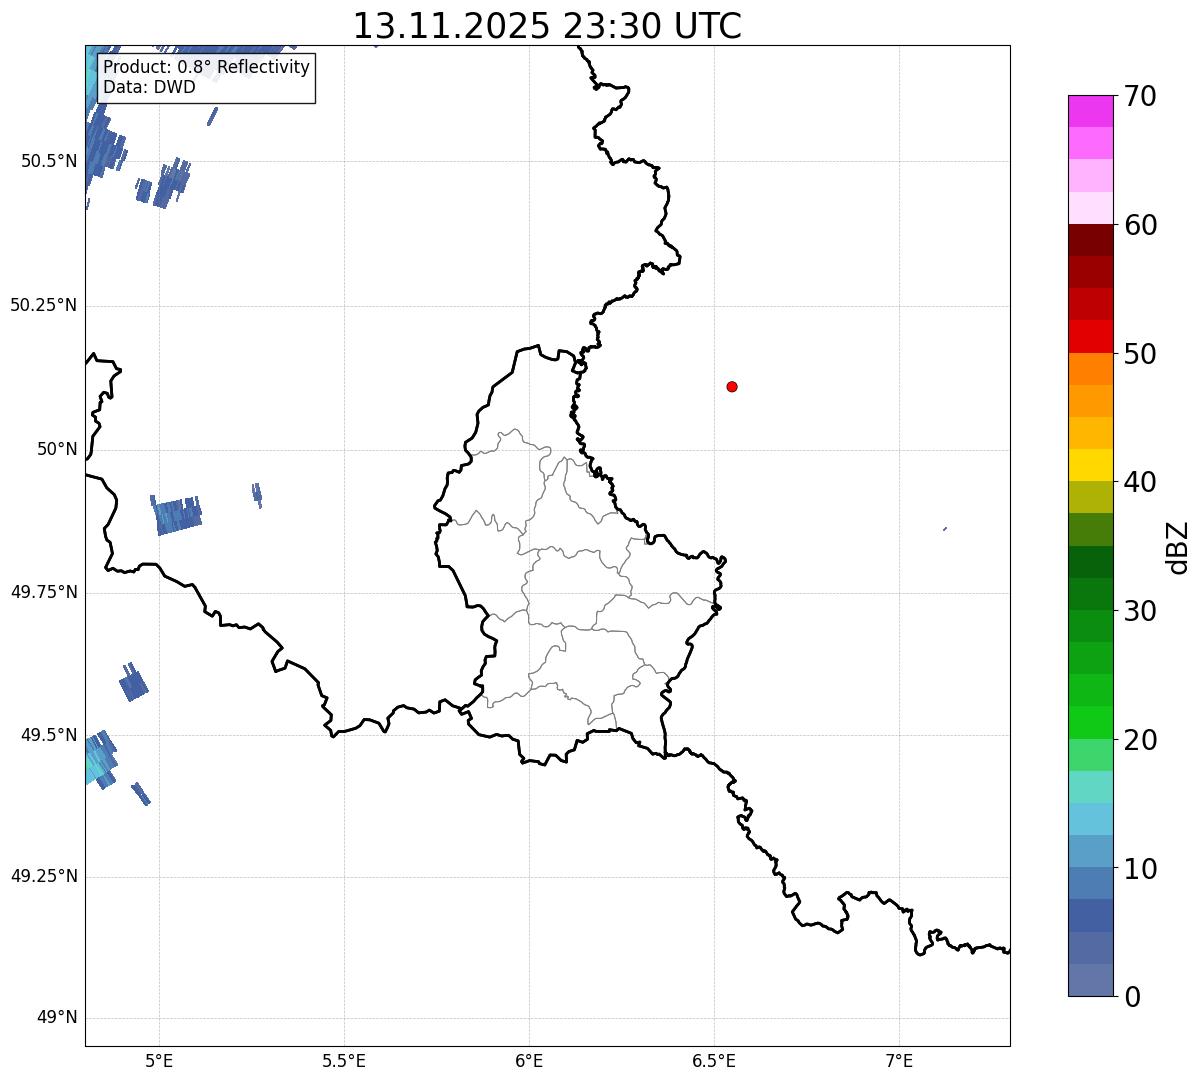This screenshot has height=1081, width=1202.
Task: Click the small isolated echo near 7.1°E
Action: [x=945, y=529]
